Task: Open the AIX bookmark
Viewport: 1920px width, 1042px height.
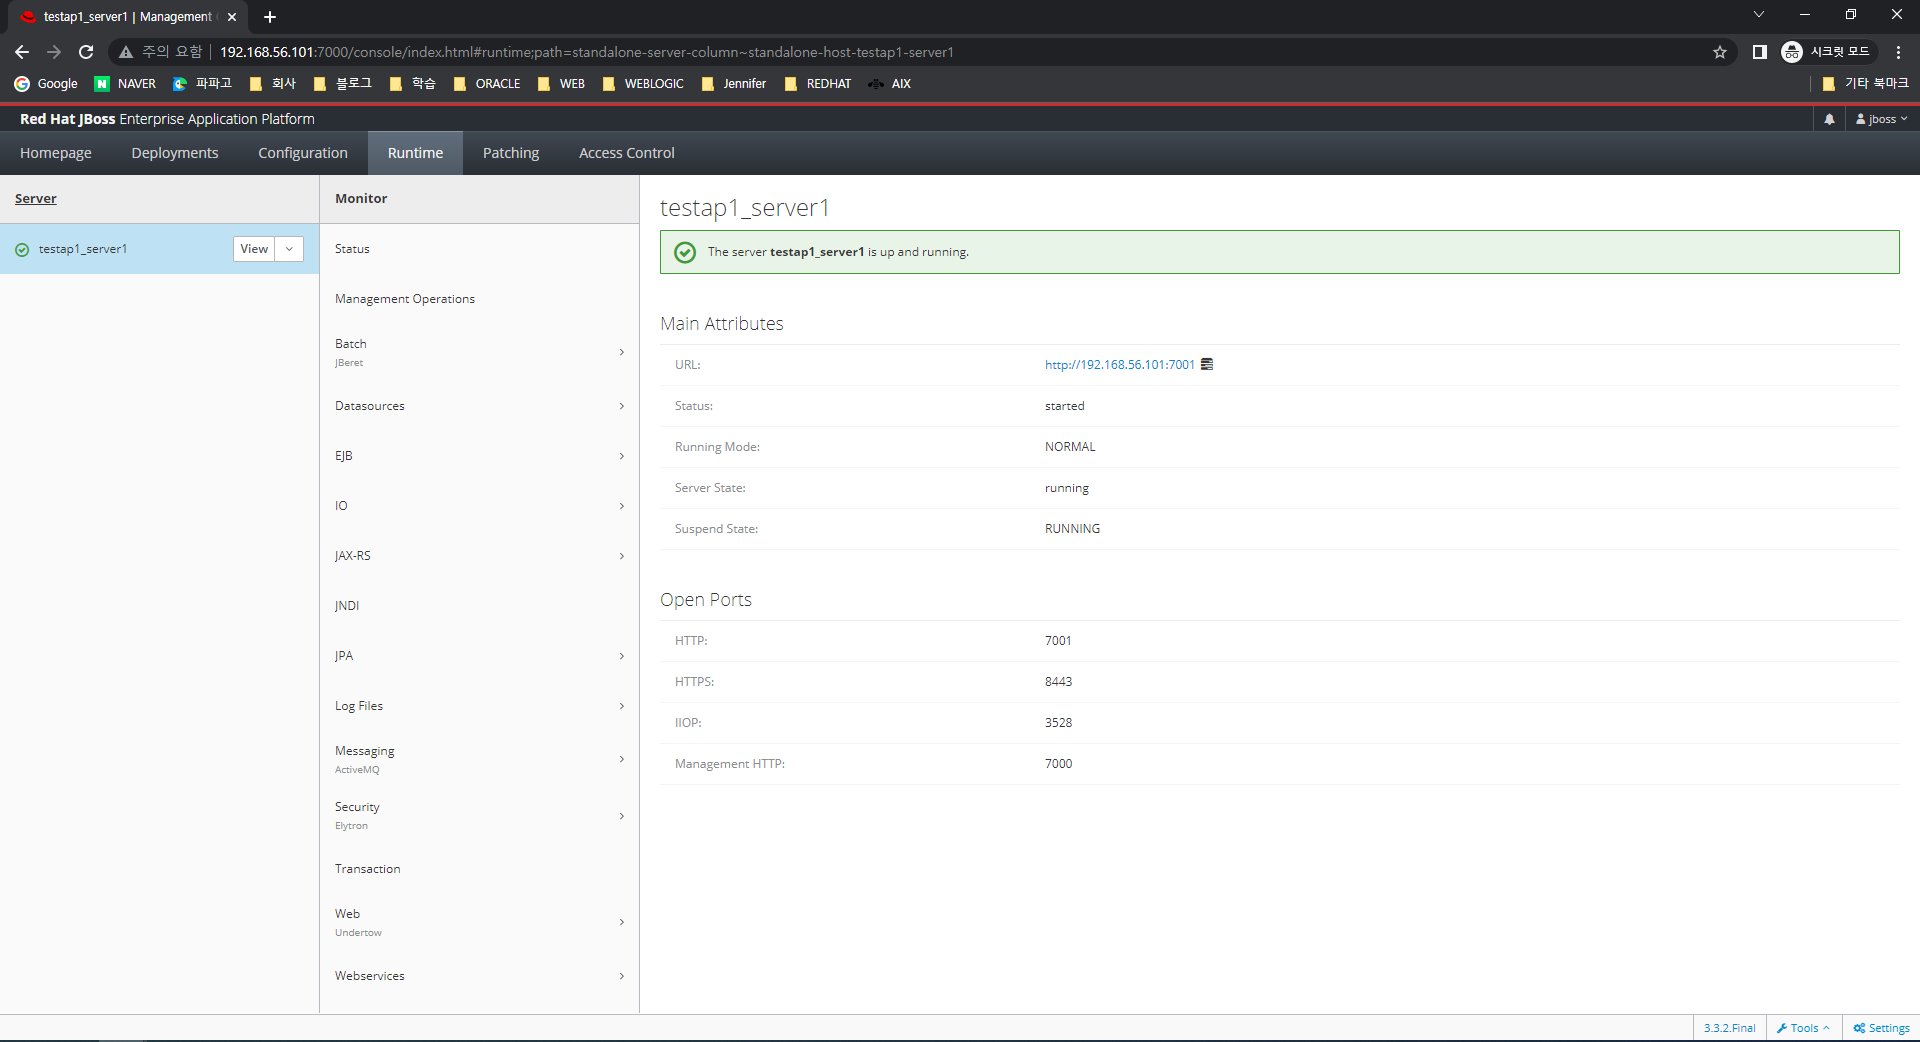Action: tap(890, 84)
